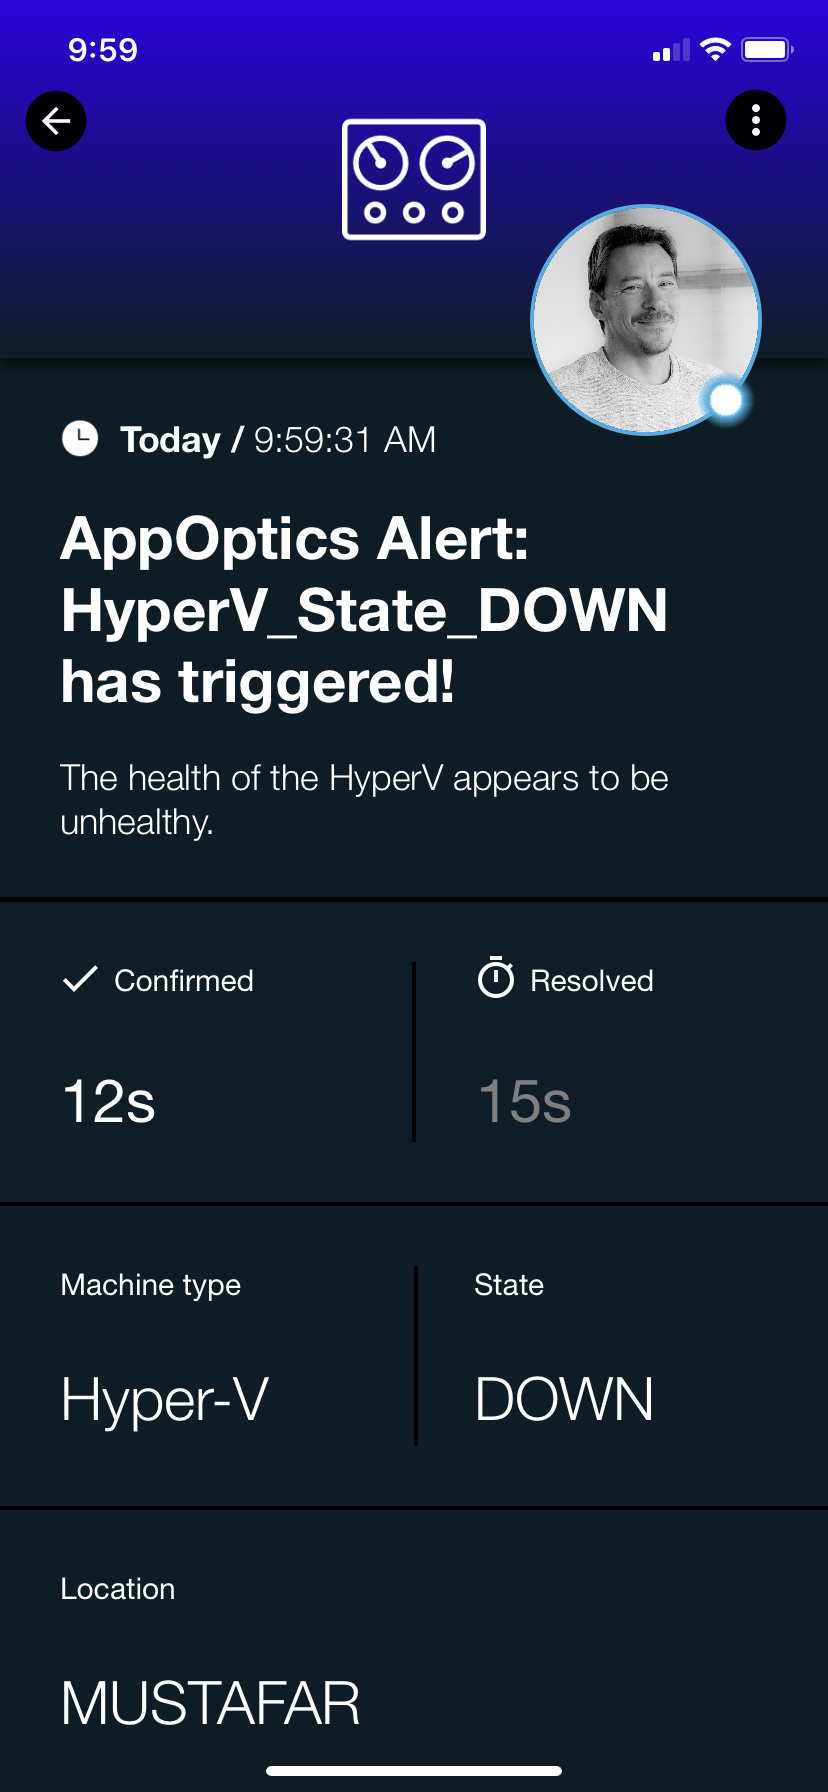Tap the Wi-Fi icon in status bar

(715, 49)
